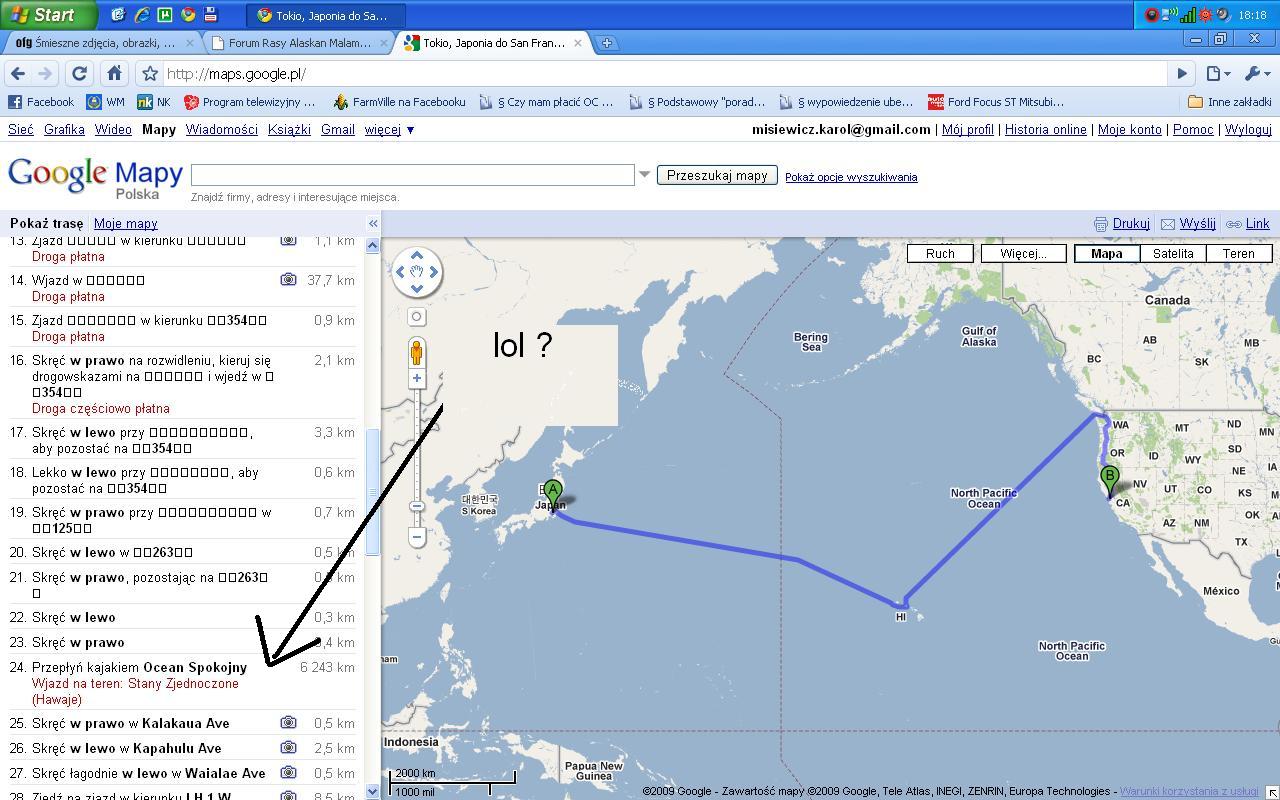Click the clock showing 18:18 in system tray

click(x=1252, y=15)
